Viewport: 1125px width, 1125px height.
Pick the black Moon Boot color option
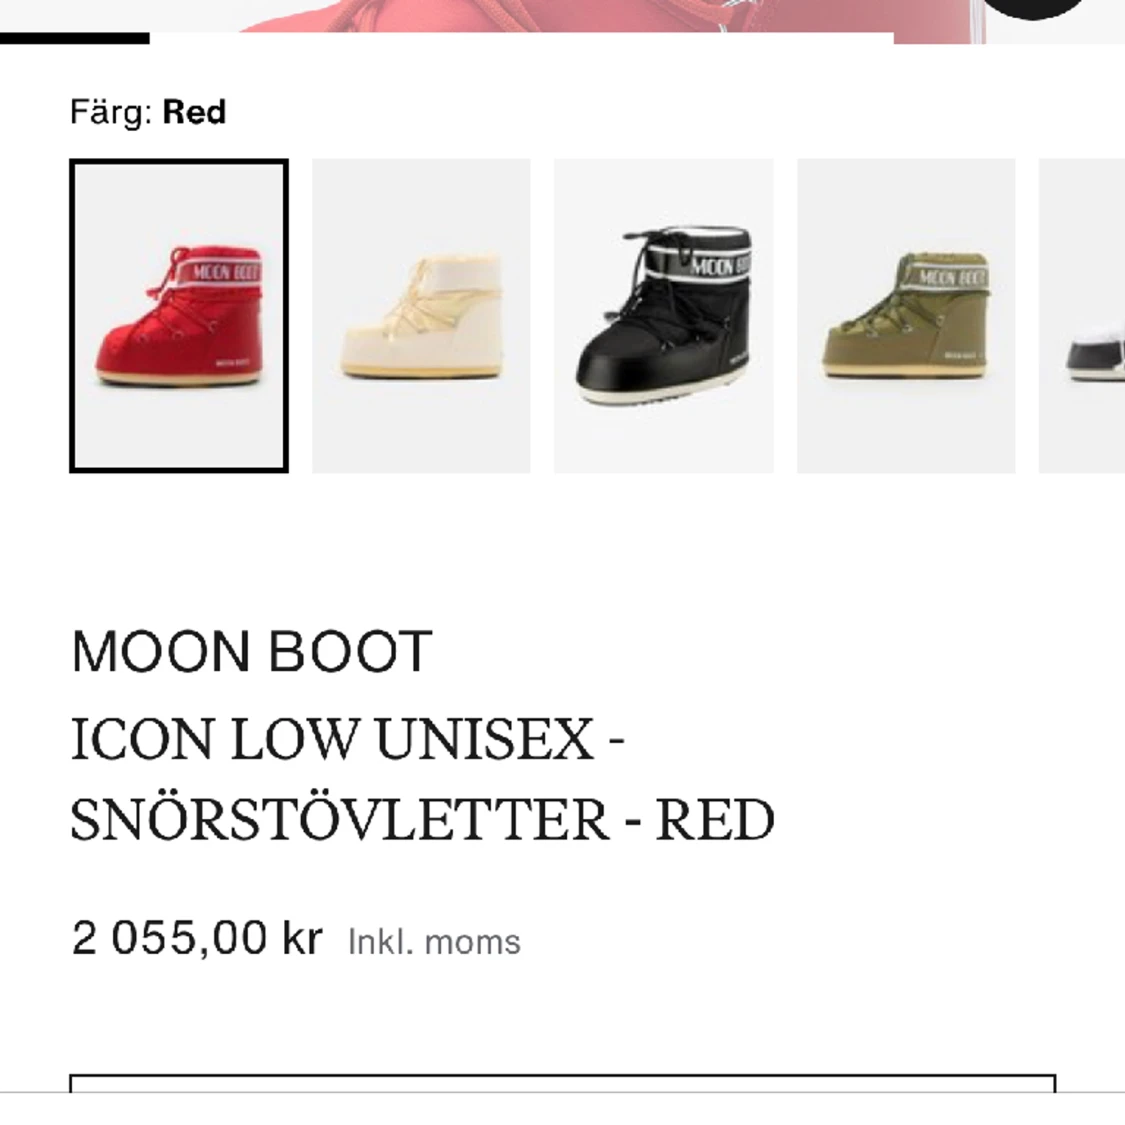tap(663, 315)
